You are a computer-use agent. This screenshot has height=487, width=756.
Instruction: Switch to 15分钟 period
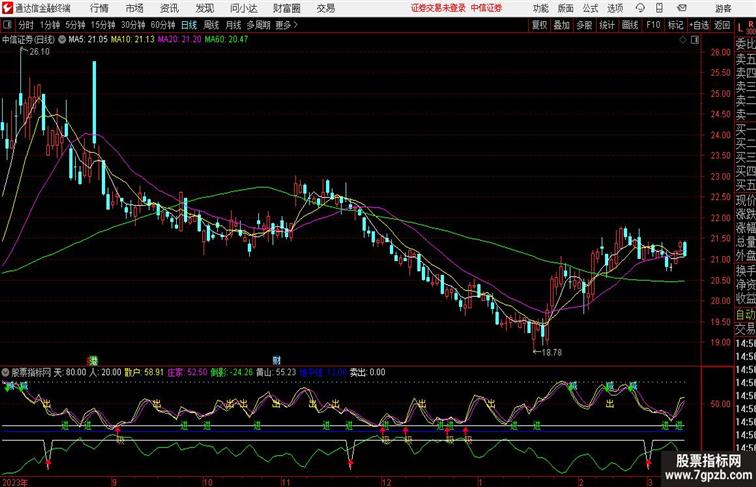click(x=103, y=25)
